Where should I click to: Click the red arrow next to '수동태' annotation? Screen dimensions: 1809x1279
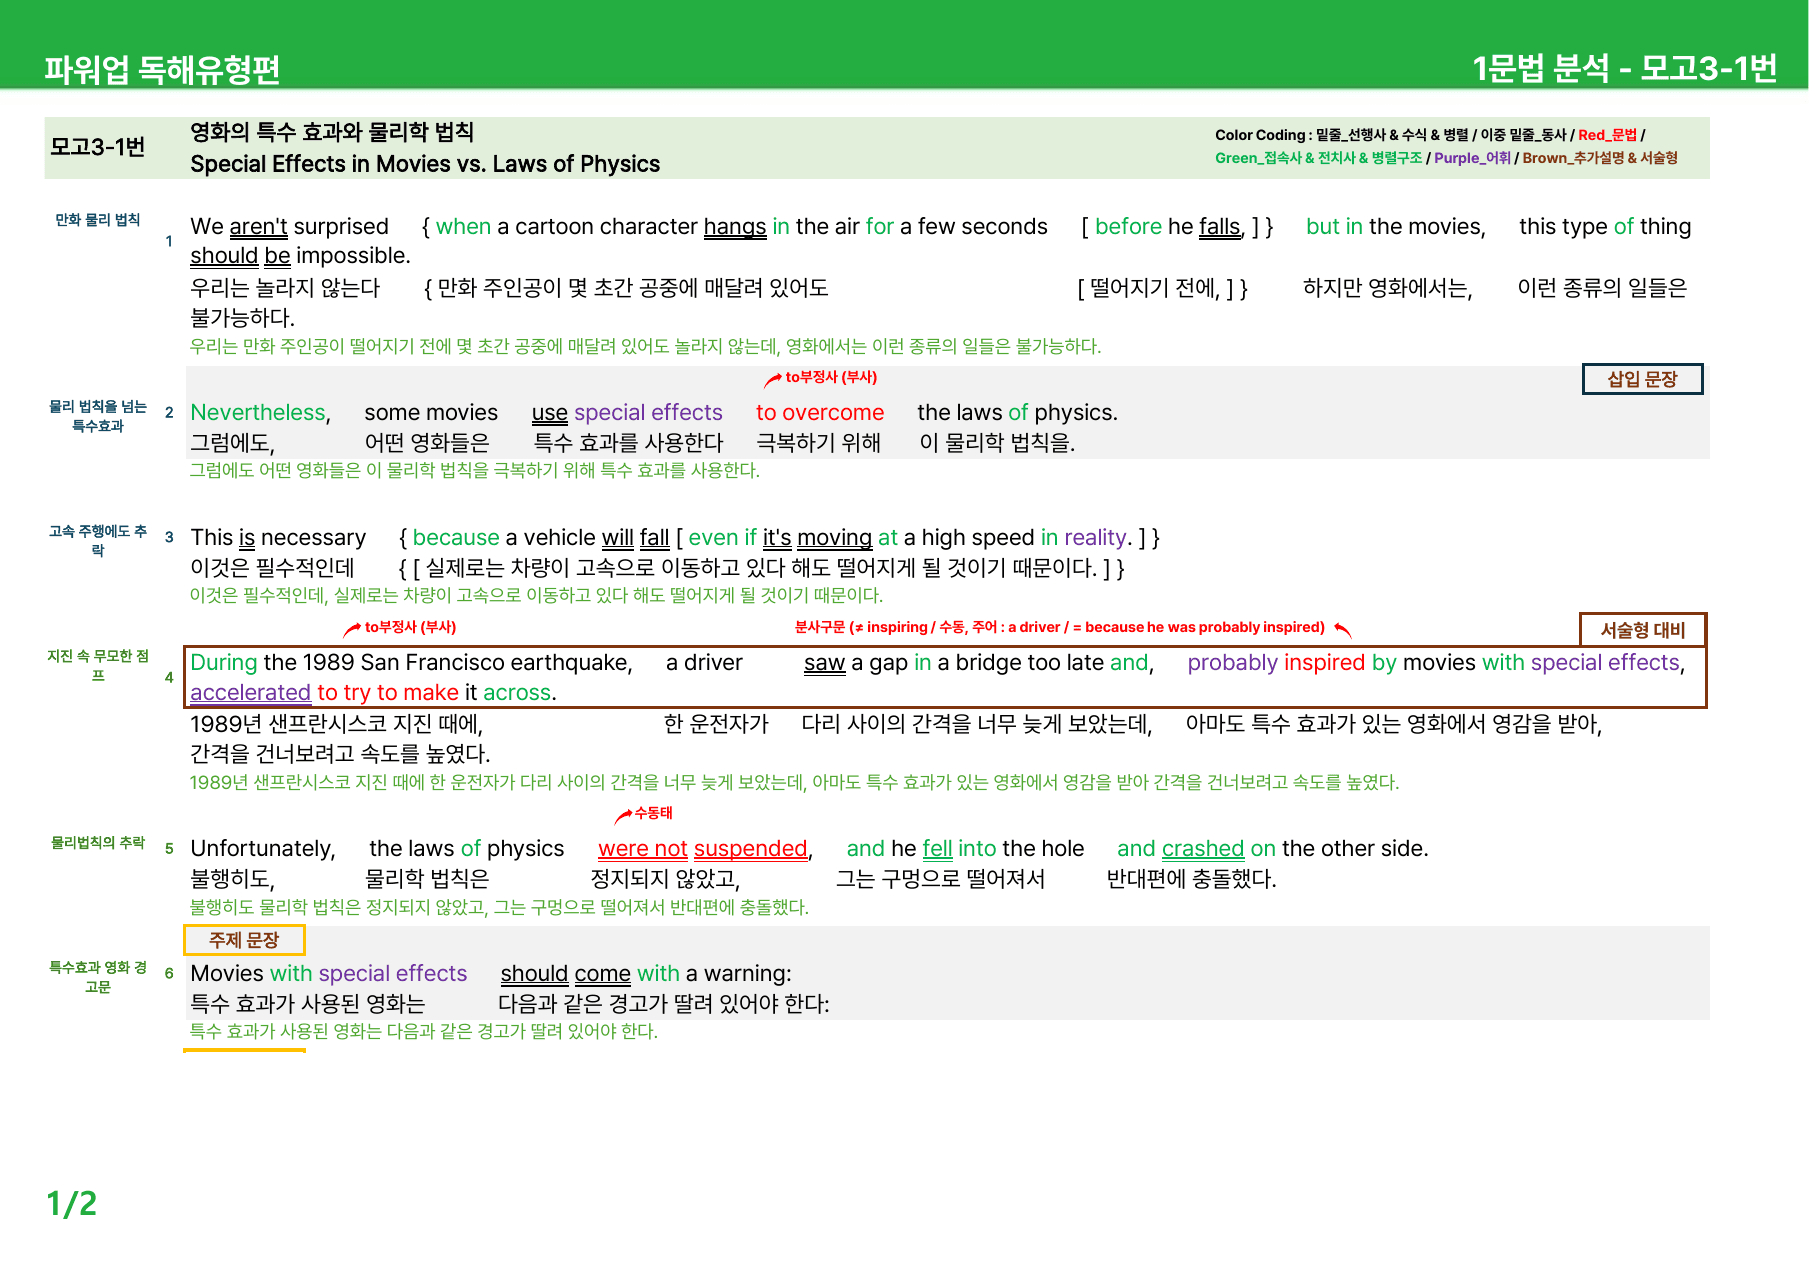(623, 816)
